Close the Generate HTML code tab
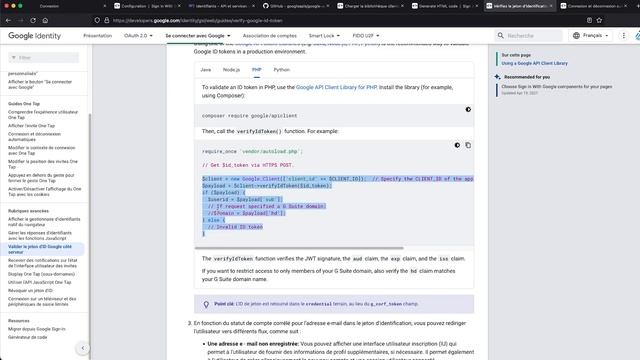The image size is (640, 360). [x=476, y=6]
